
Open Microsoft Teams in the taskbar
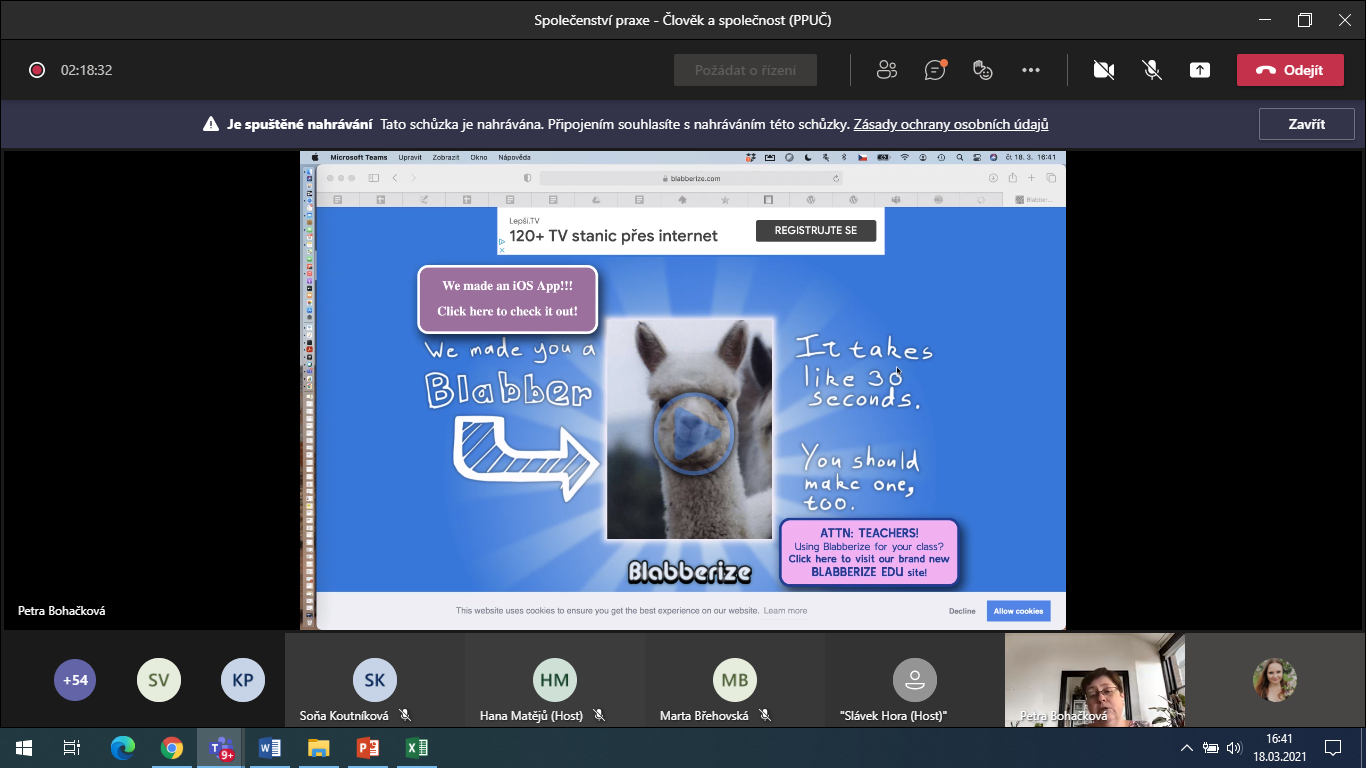click(x=220, y=748)
